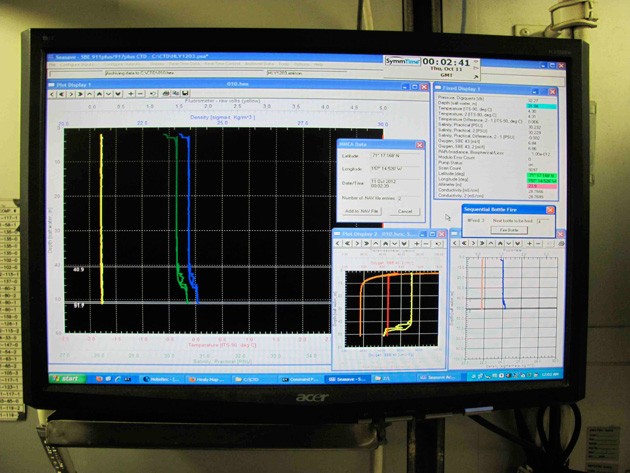Copy the plot in Plot Display 1

(x=175, y=94)
